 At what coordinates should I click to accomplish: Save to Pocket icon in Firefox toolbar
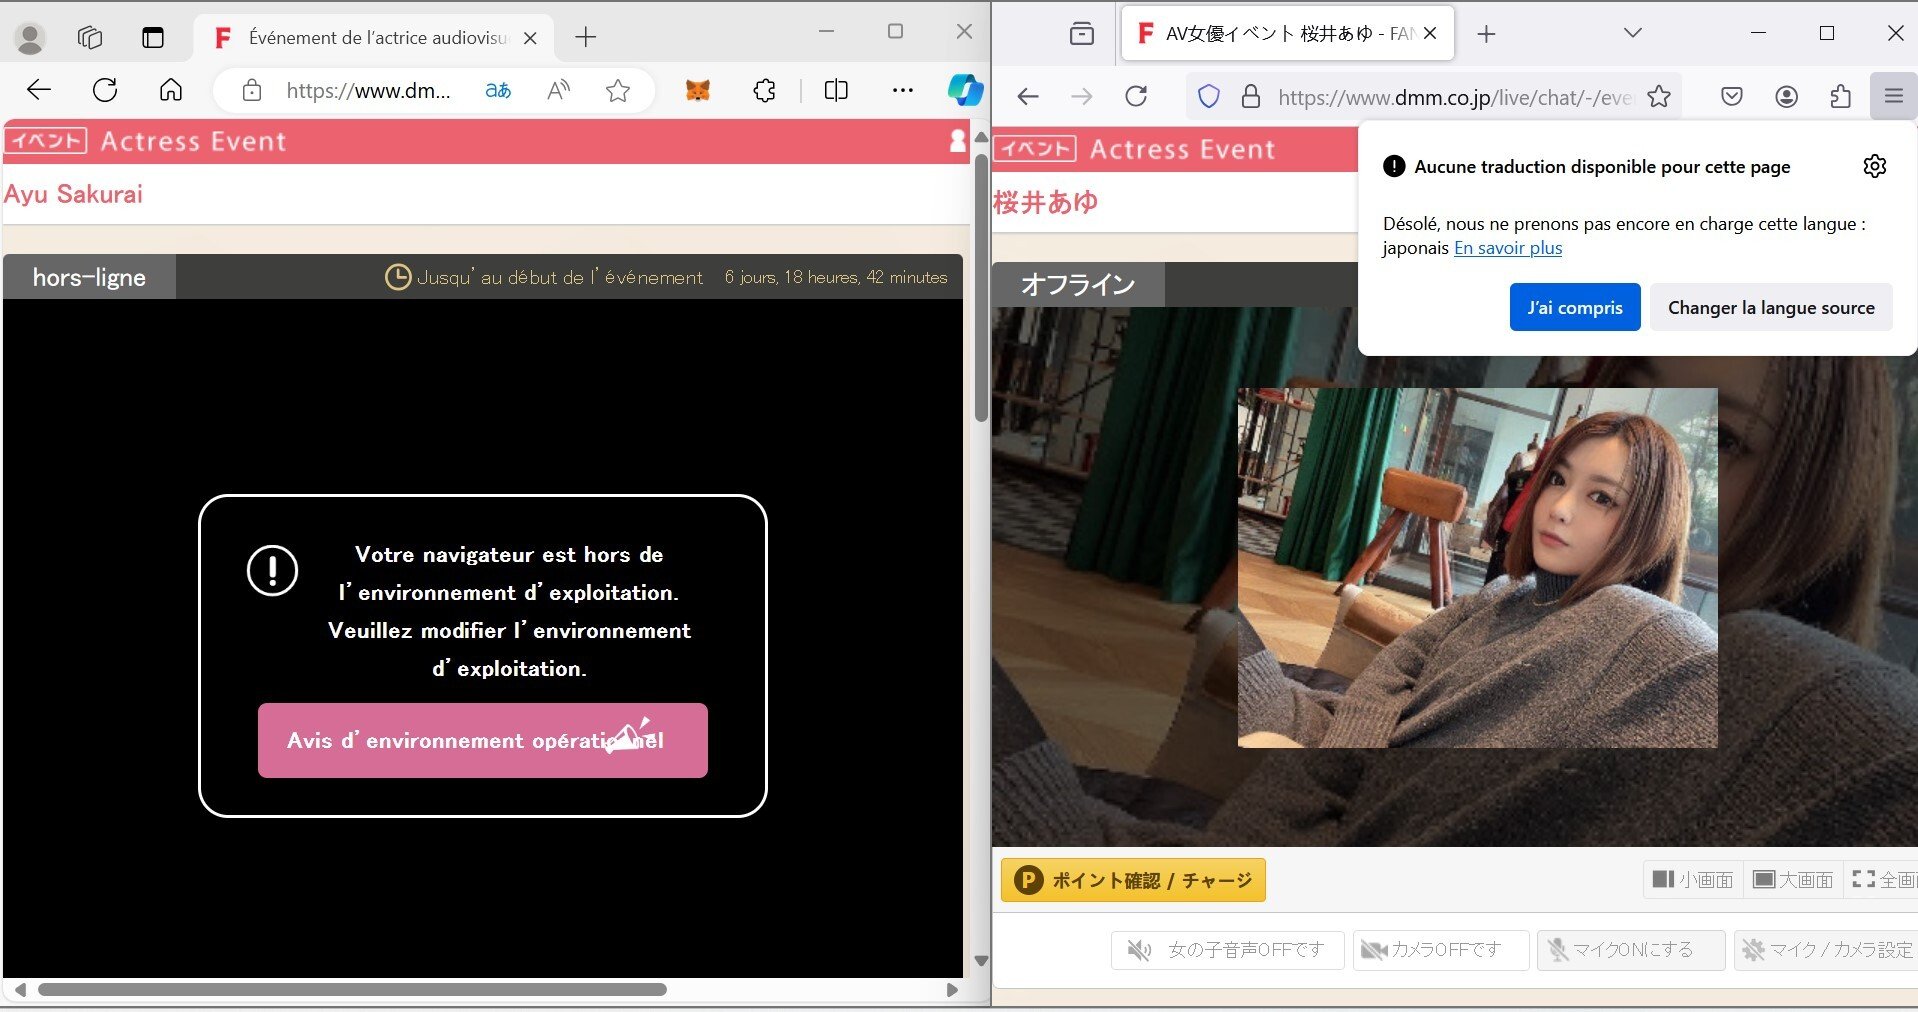point(1732,97)
